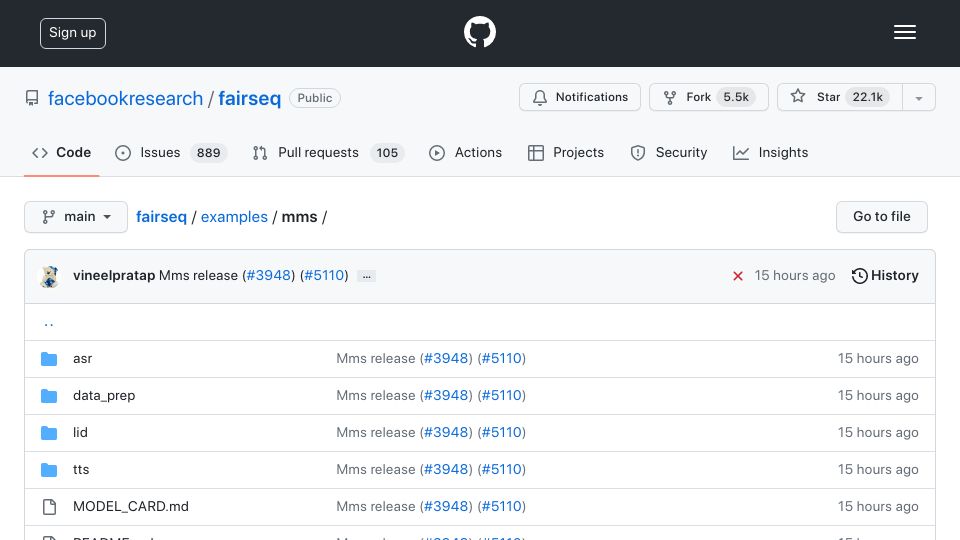Switch to the Projects tab

pos(566,152)
